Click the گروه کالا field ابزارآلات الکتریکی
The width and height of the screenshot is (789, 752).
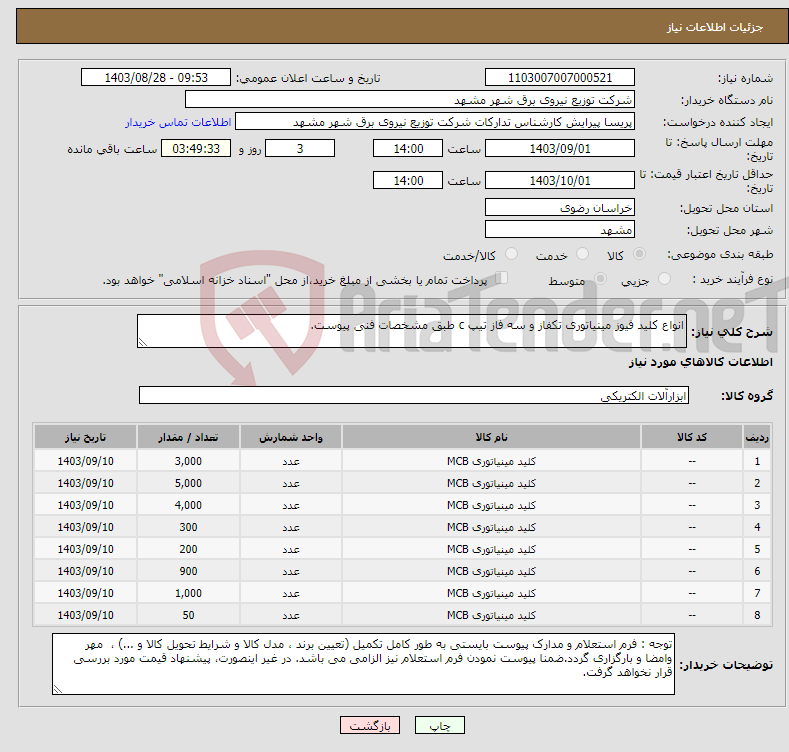point(414,396)
